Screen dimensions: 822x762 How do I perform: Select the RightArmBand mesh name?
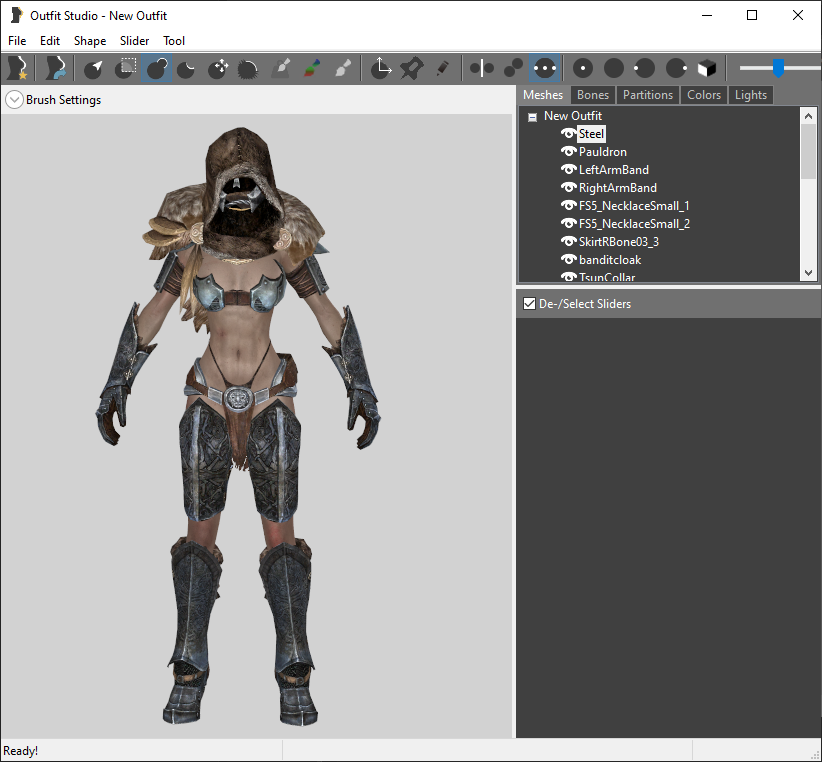[618, 187]
